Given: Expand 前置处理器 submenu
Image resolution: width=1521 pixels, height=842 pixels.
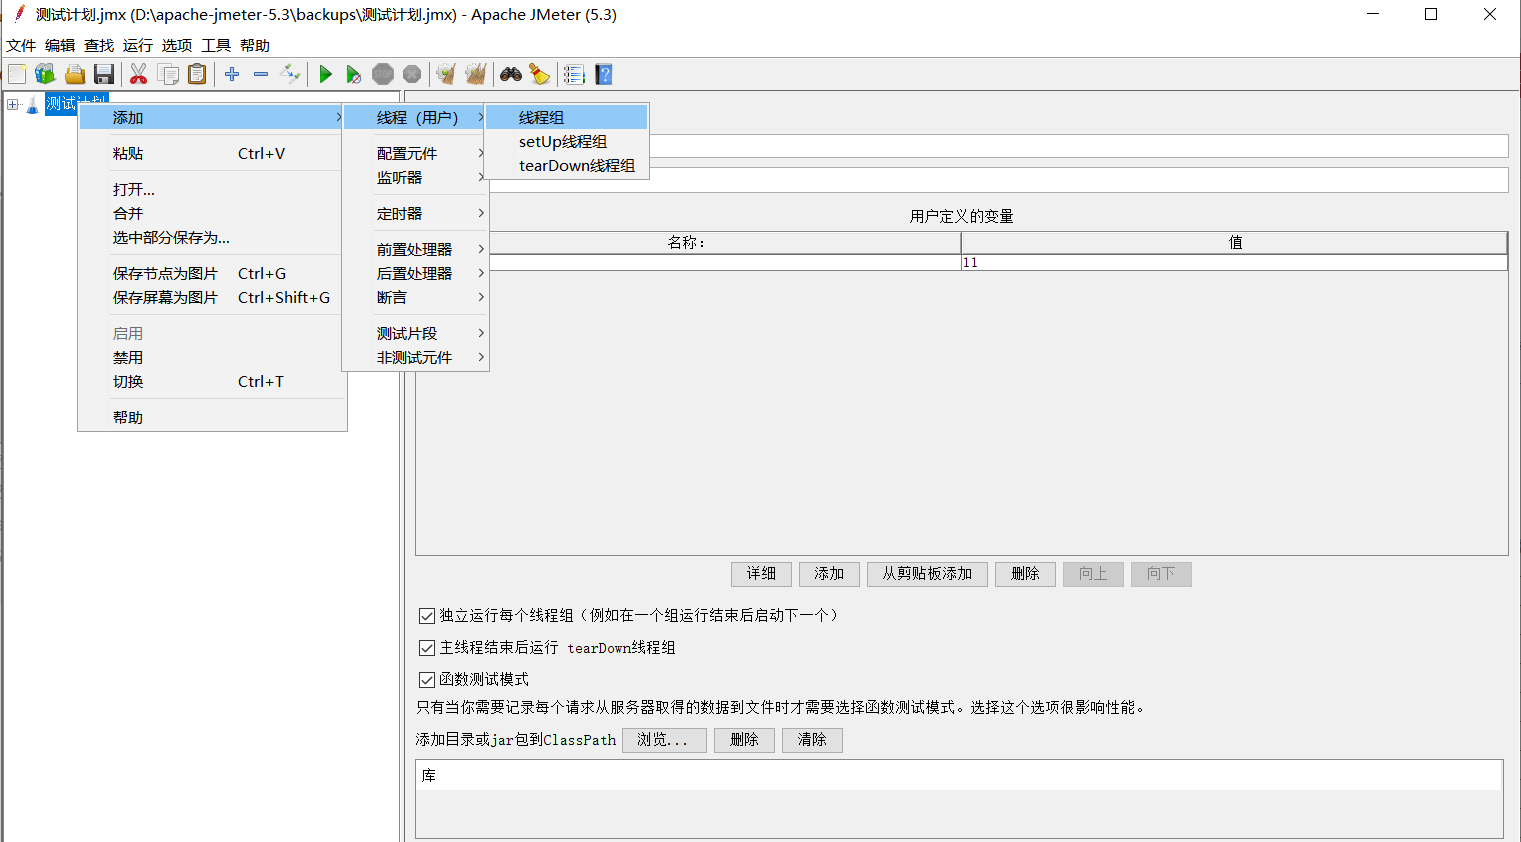Looking at the screenshot, I should tap(416, 249).
